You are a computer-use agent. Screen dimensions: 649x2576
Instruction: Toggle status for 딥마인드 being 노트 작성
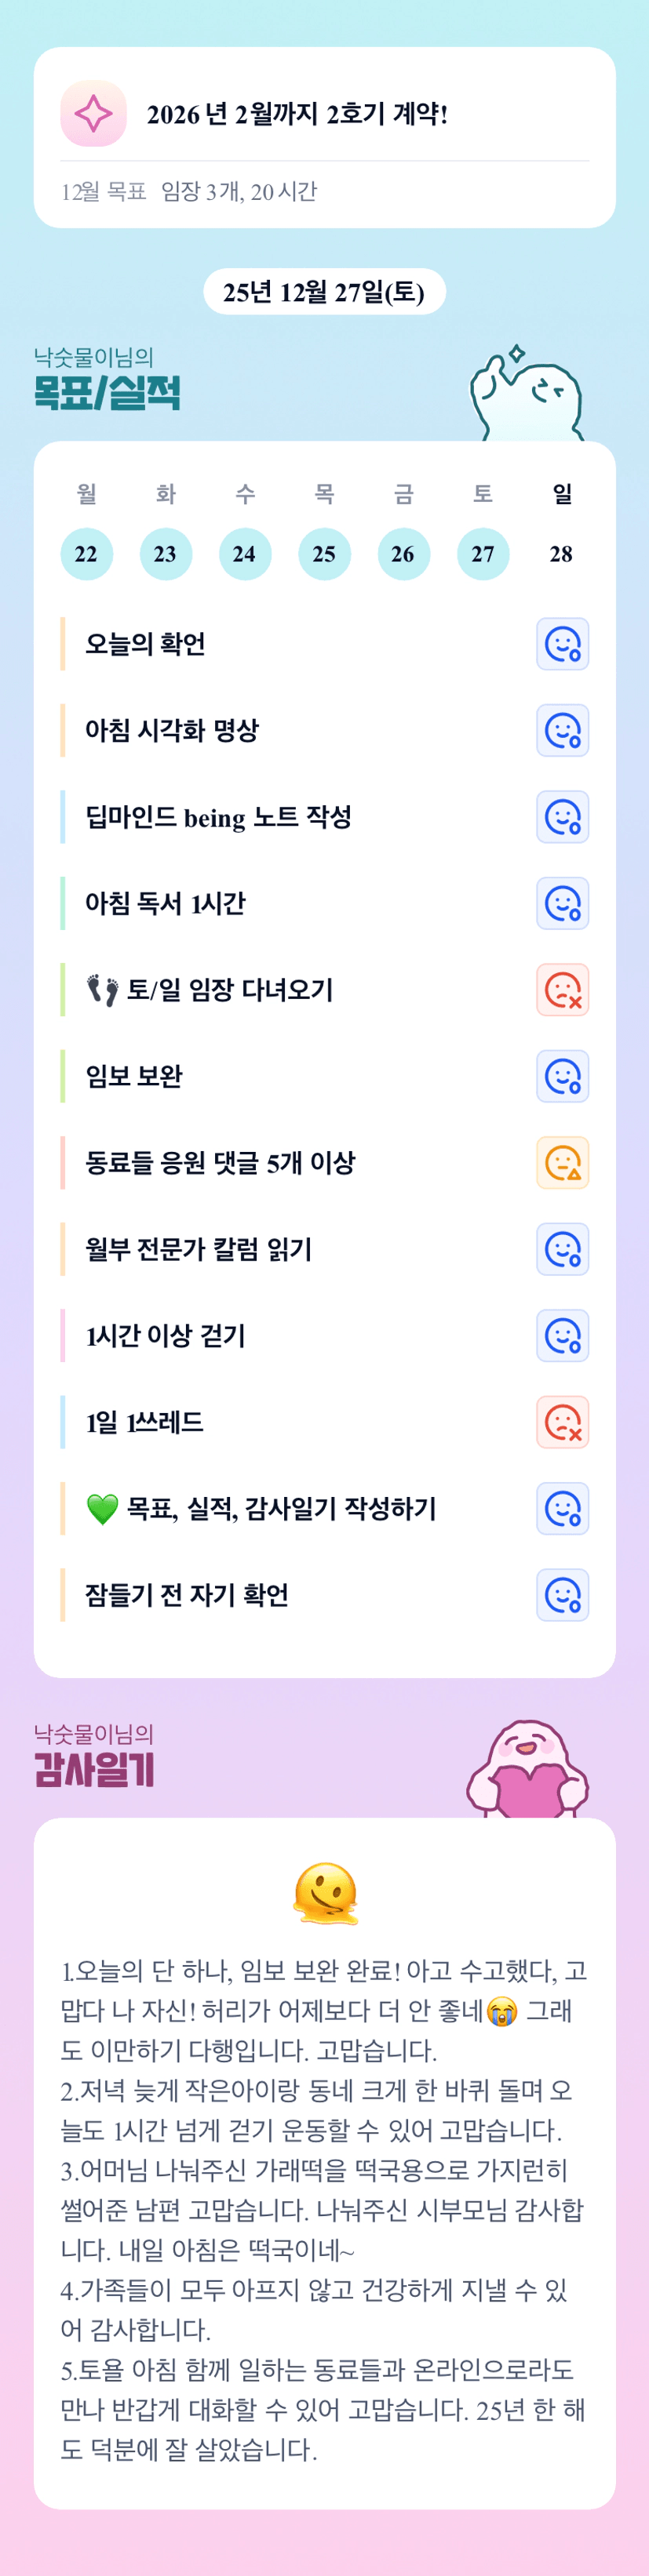[562, 817]
